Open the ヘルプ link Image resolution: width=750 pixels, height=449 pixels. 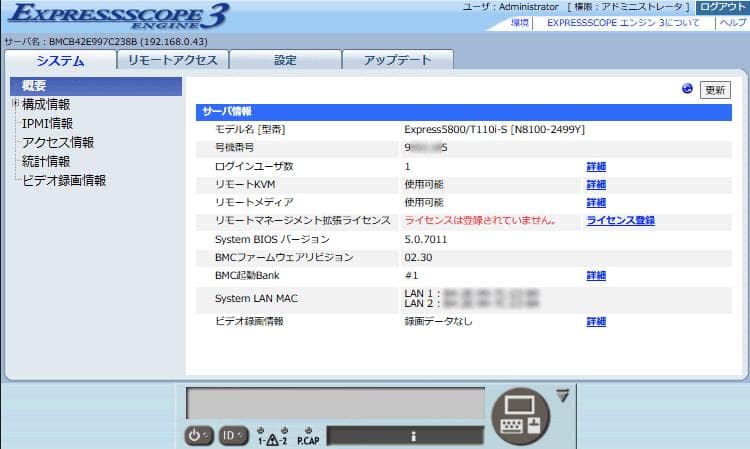[733, 22]
